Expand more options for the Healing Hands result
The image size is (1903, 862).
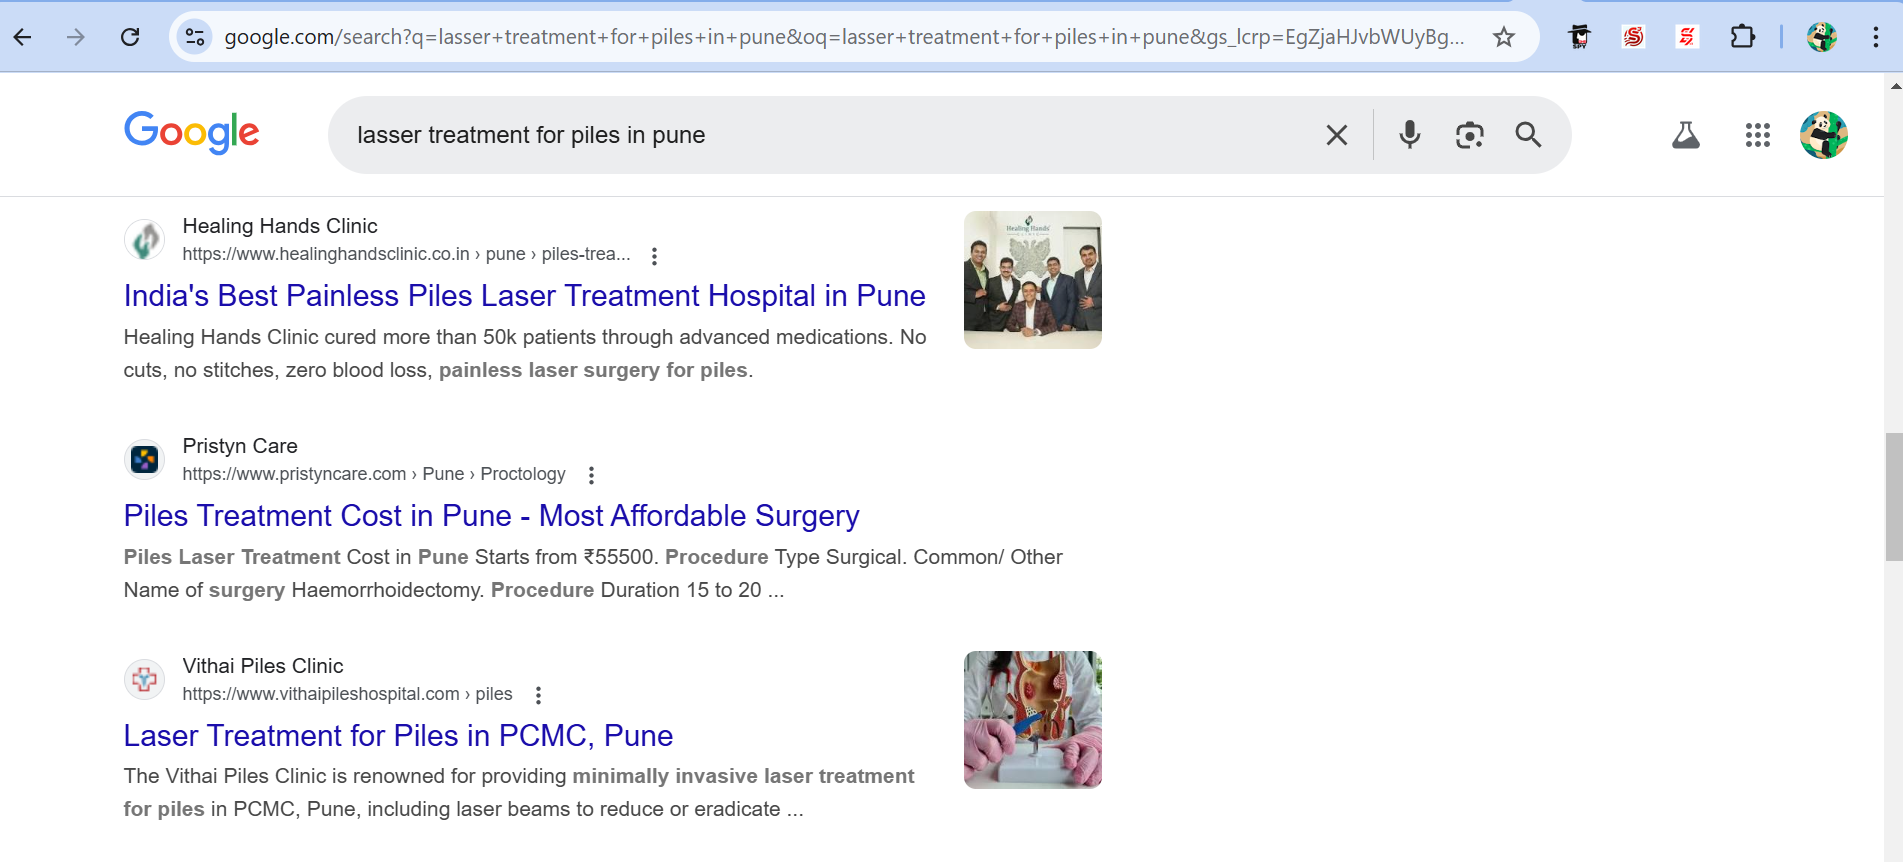pyautogui.click(x=654, y=256)
